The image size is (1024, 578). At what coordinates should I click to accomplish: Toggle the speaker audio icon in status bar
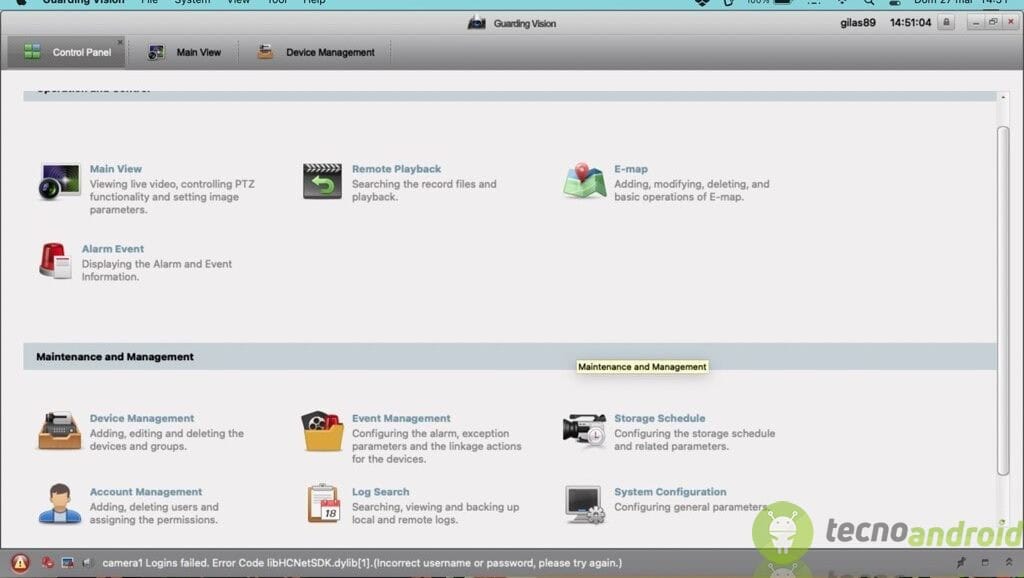point(88,562)
